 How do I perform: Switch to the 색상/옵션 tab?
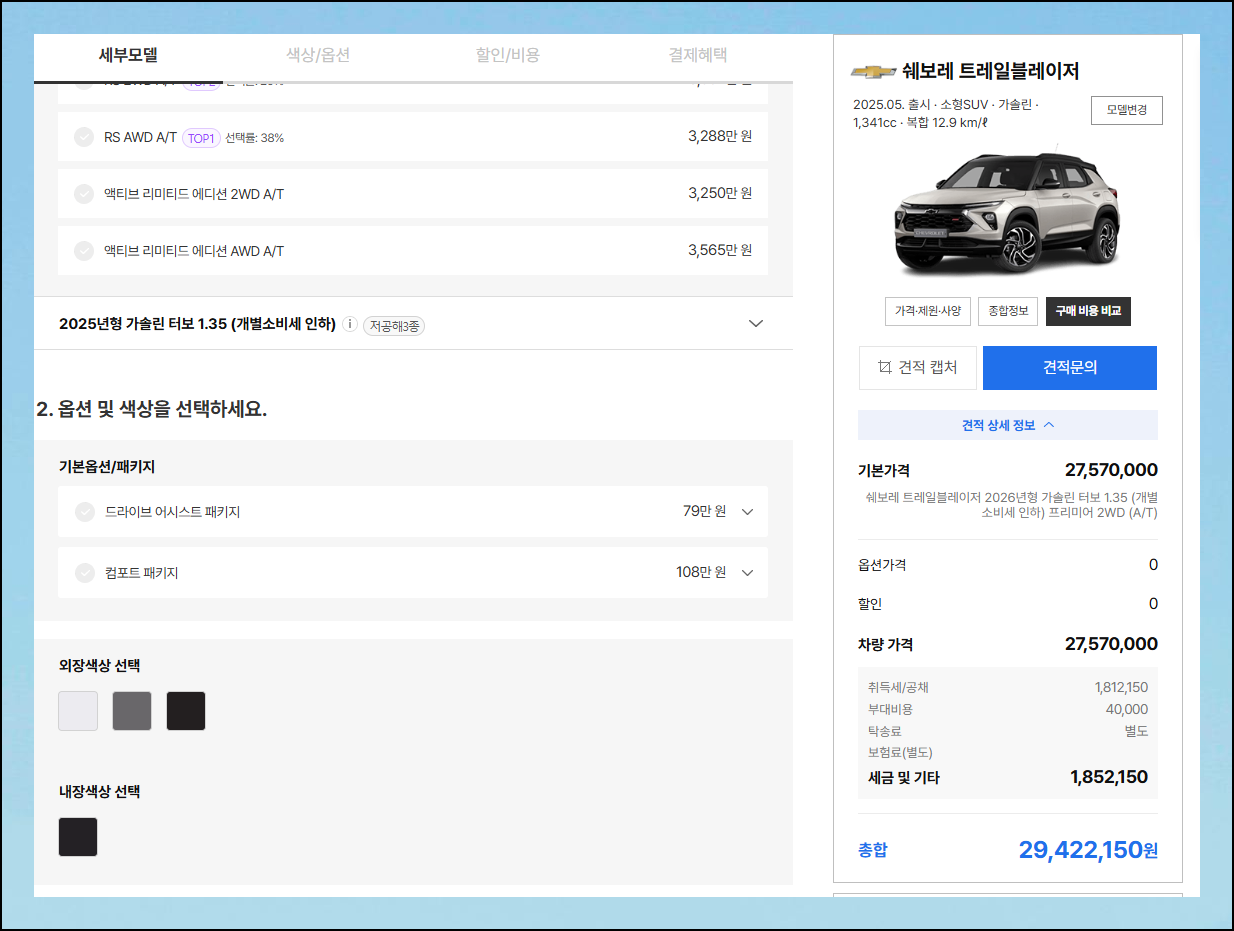tap(318, 55)
